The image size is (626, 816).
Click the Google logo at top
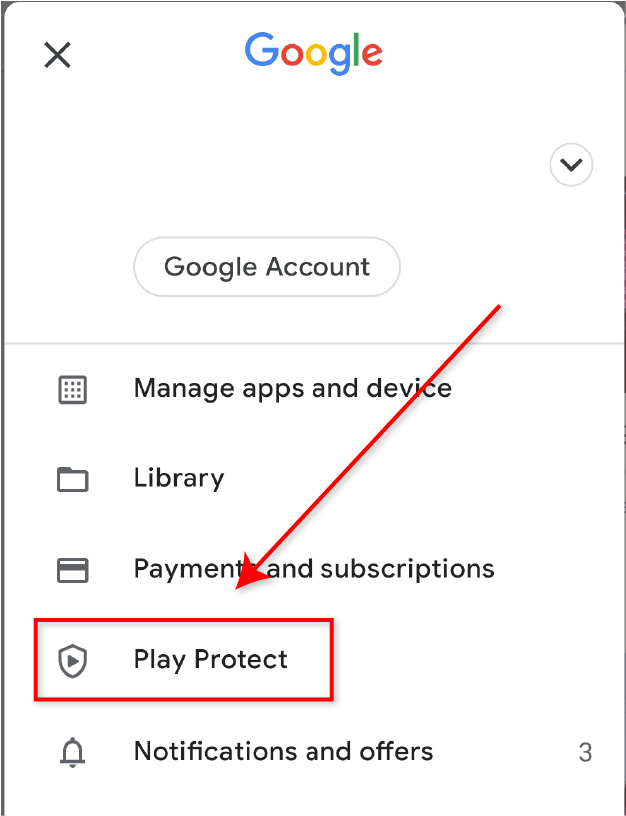314,53
